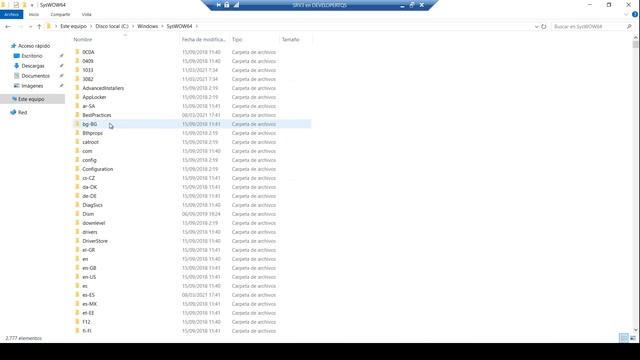The image size is (640, 360).
Task: Select the DriverStore folder icon
Action: pyautogui.click(x=77, y=240)
